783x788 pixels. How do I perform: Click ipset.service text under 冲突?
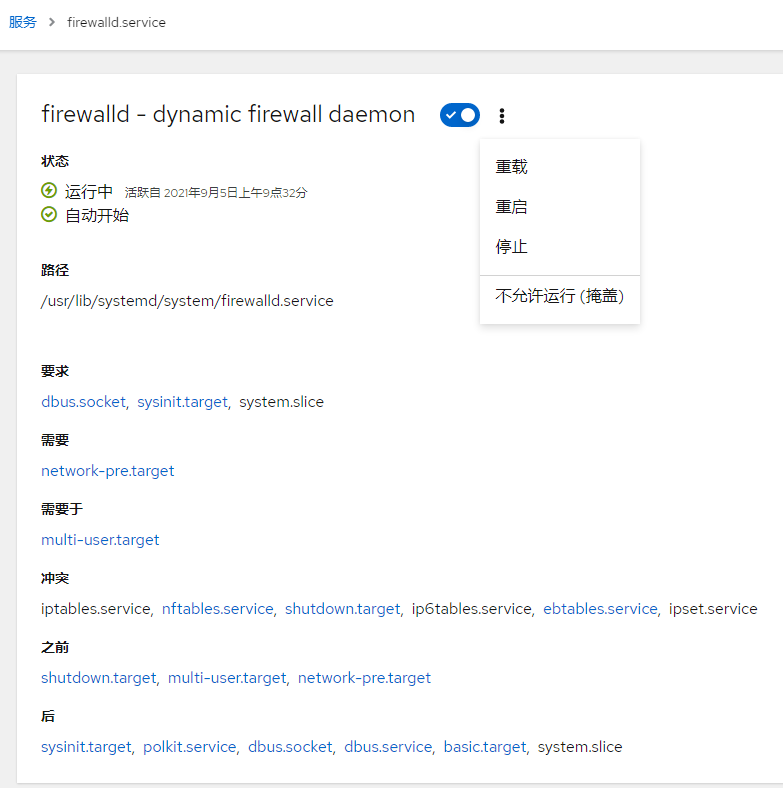coord(713,609)
